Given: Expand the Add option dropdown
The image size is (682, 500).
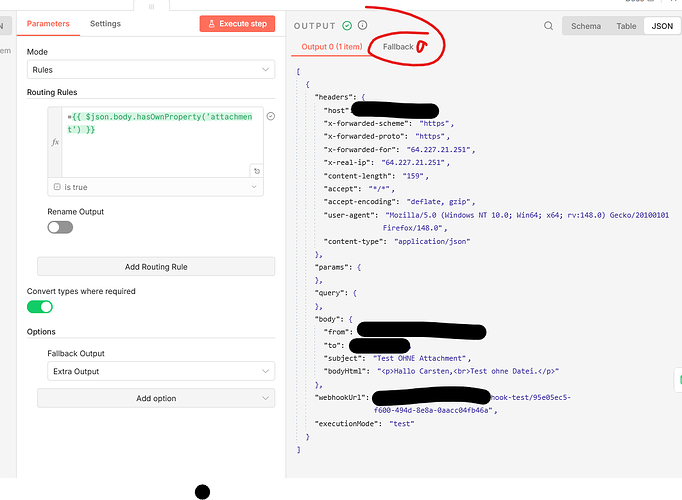Looking at the screenshot, I should pyautogui.click(x=156, y=398).
